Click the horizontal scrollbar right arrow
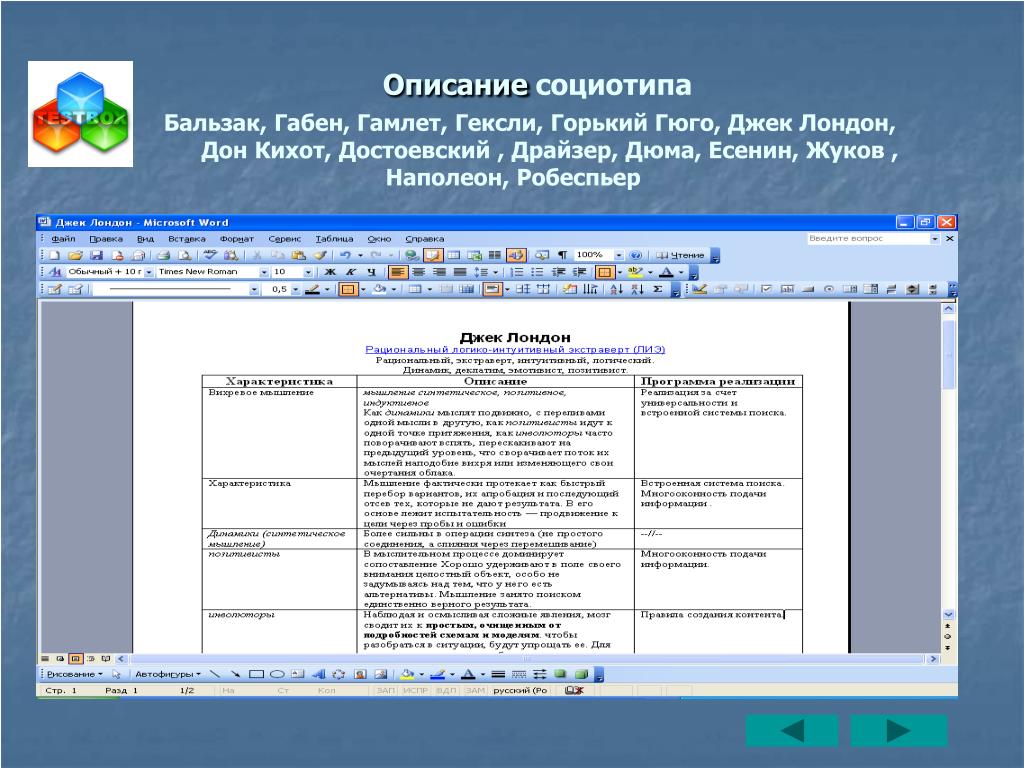The width and height of the screenshot is (1024, 768). tap(933, 659)
